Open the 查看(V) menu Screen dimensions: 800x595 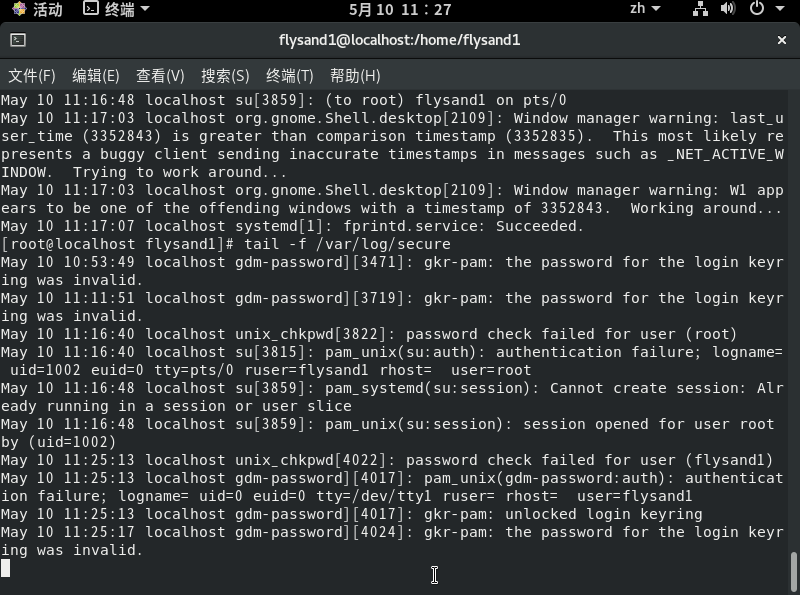[160, 76]
